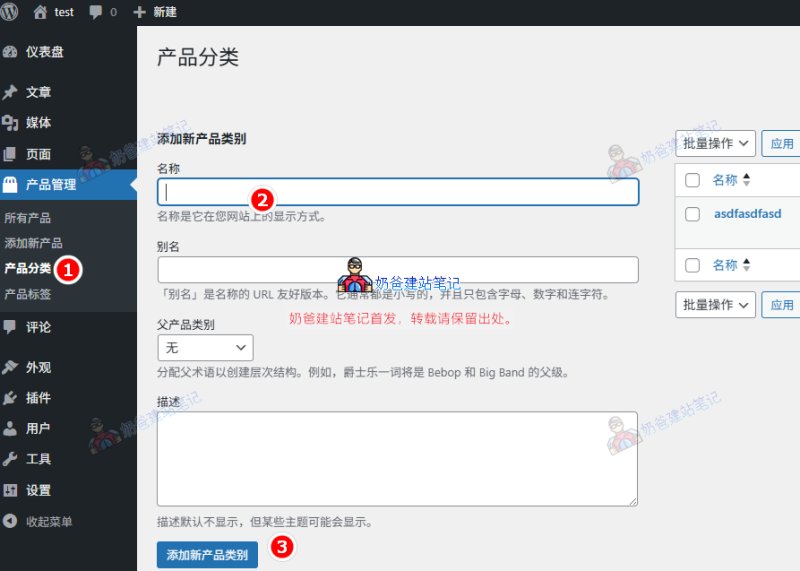The height and width of the screenshot is (571, 800).
Task: Click the 产品管理 store icon
Action: coord(10,184)
